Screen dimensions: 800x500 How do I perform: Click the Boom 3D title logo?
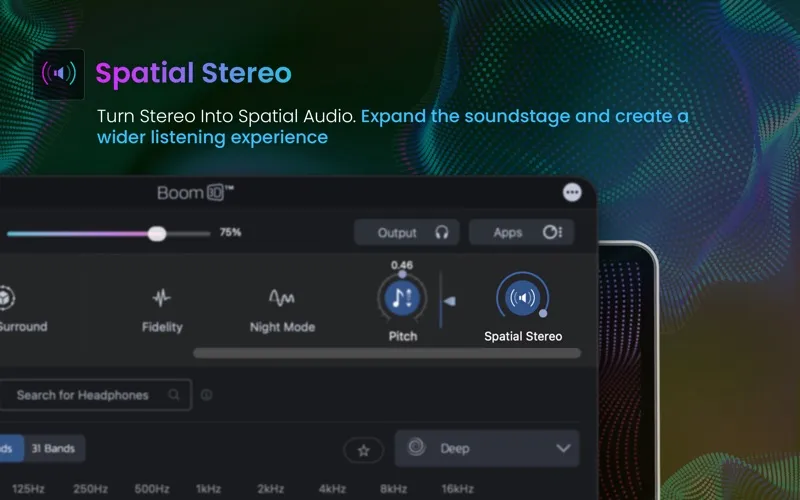(195, 193)
